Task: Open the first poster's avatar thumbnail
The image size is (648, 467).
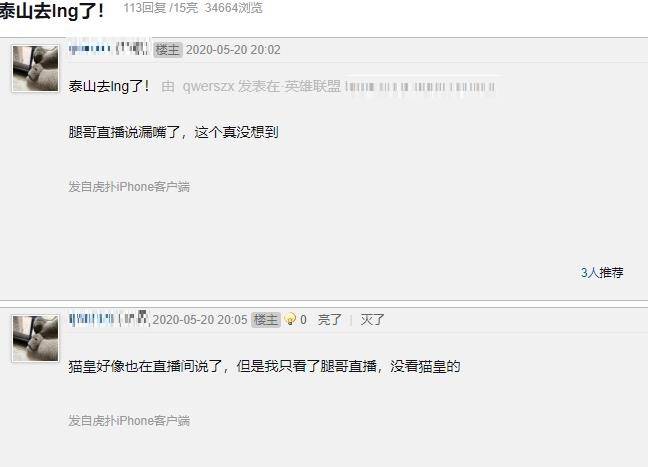Action: pos(36,69)
